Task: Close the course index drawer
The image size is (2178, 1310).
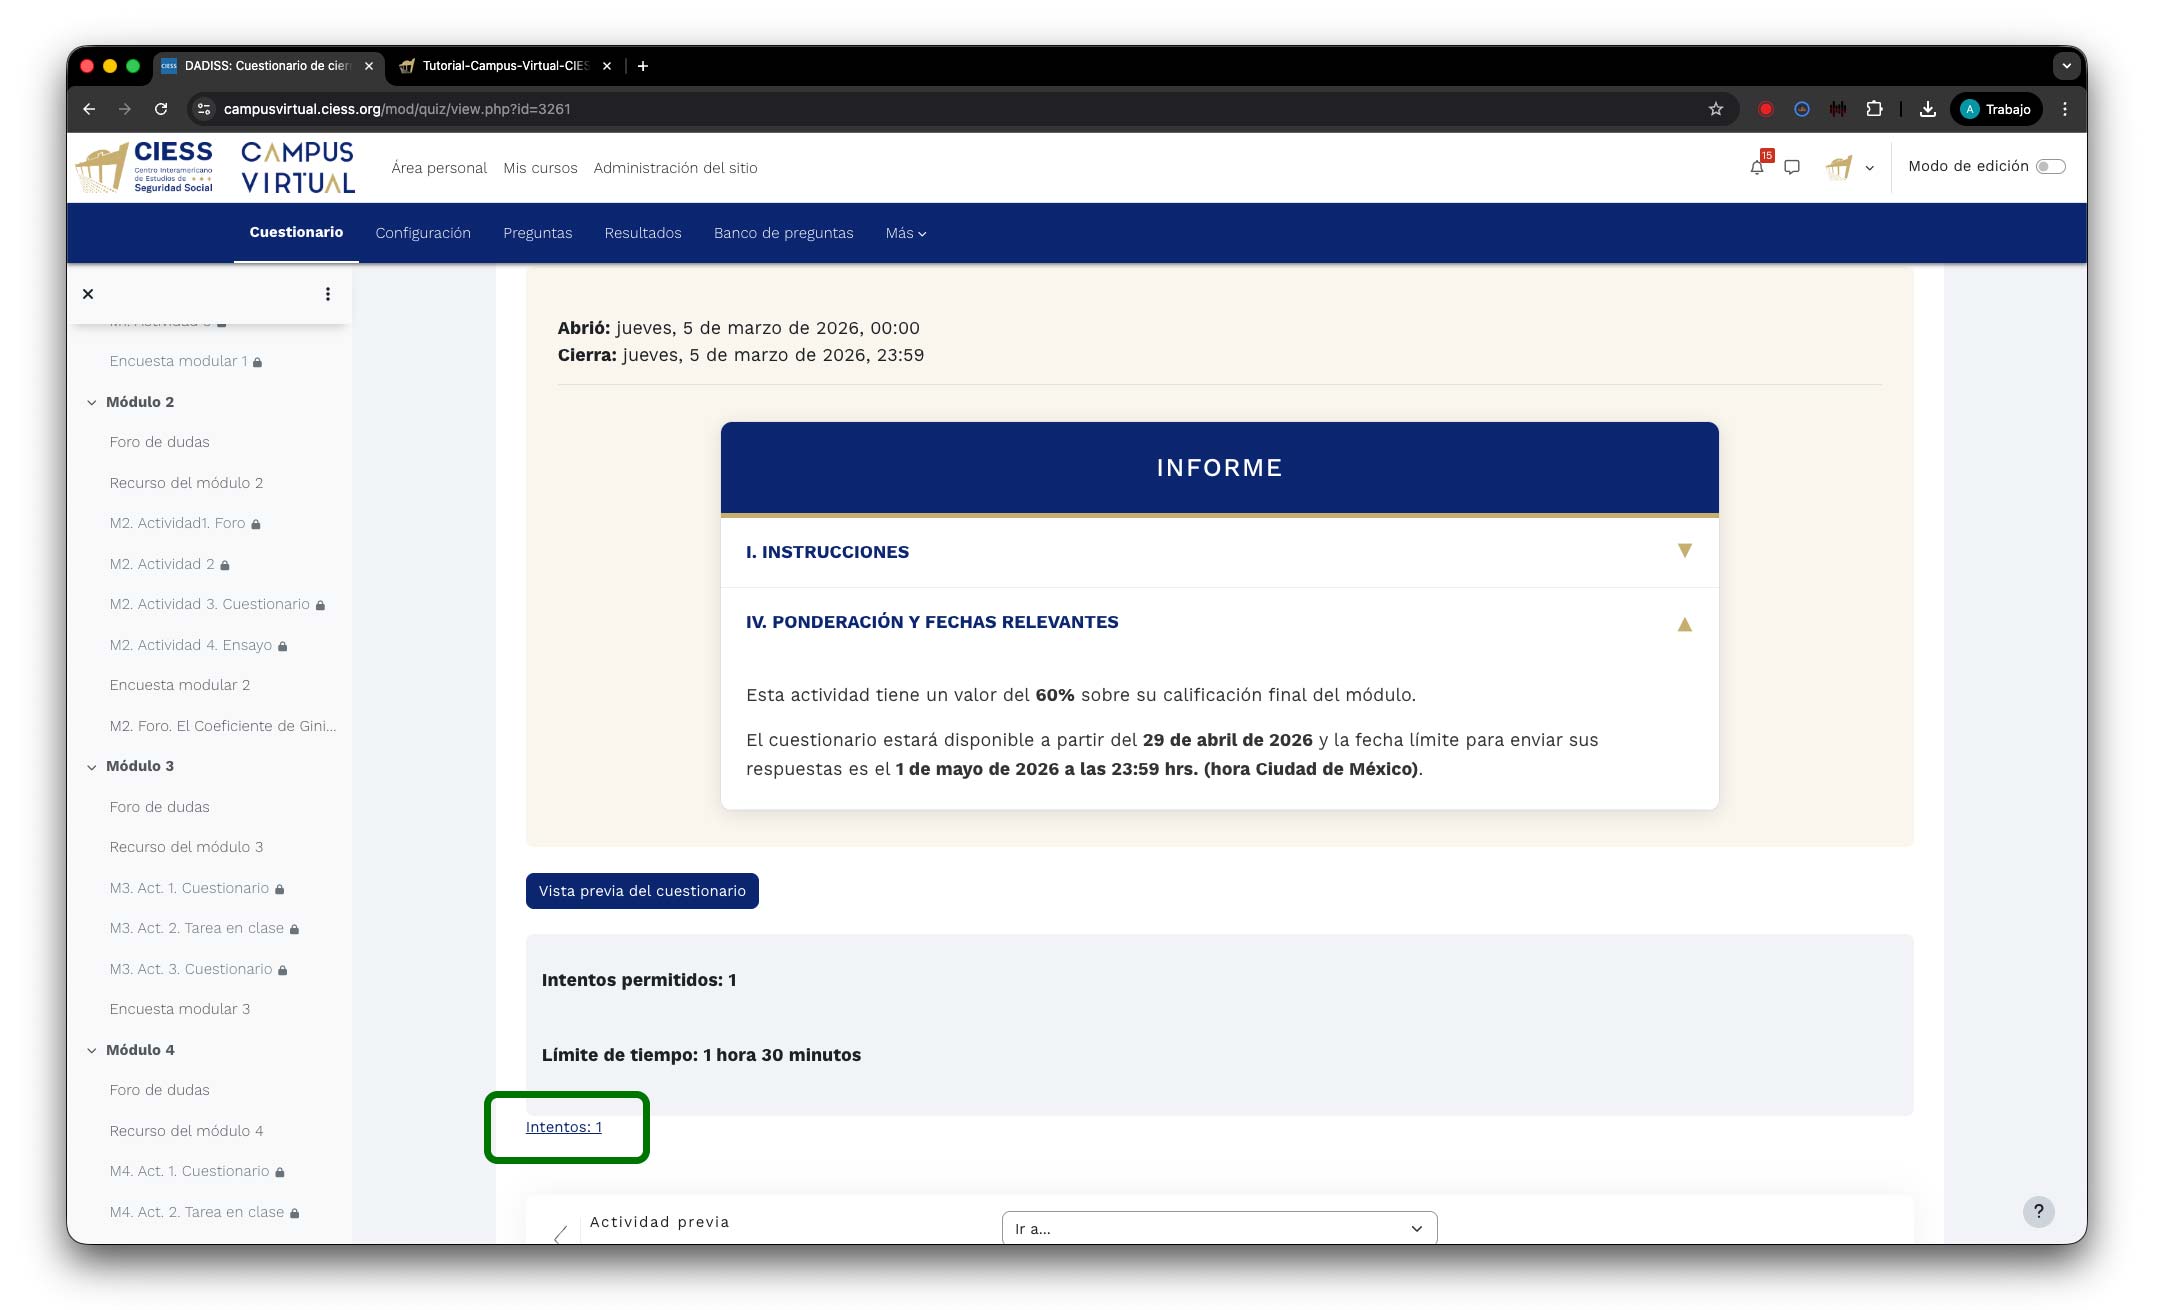Action: [88, 294]
